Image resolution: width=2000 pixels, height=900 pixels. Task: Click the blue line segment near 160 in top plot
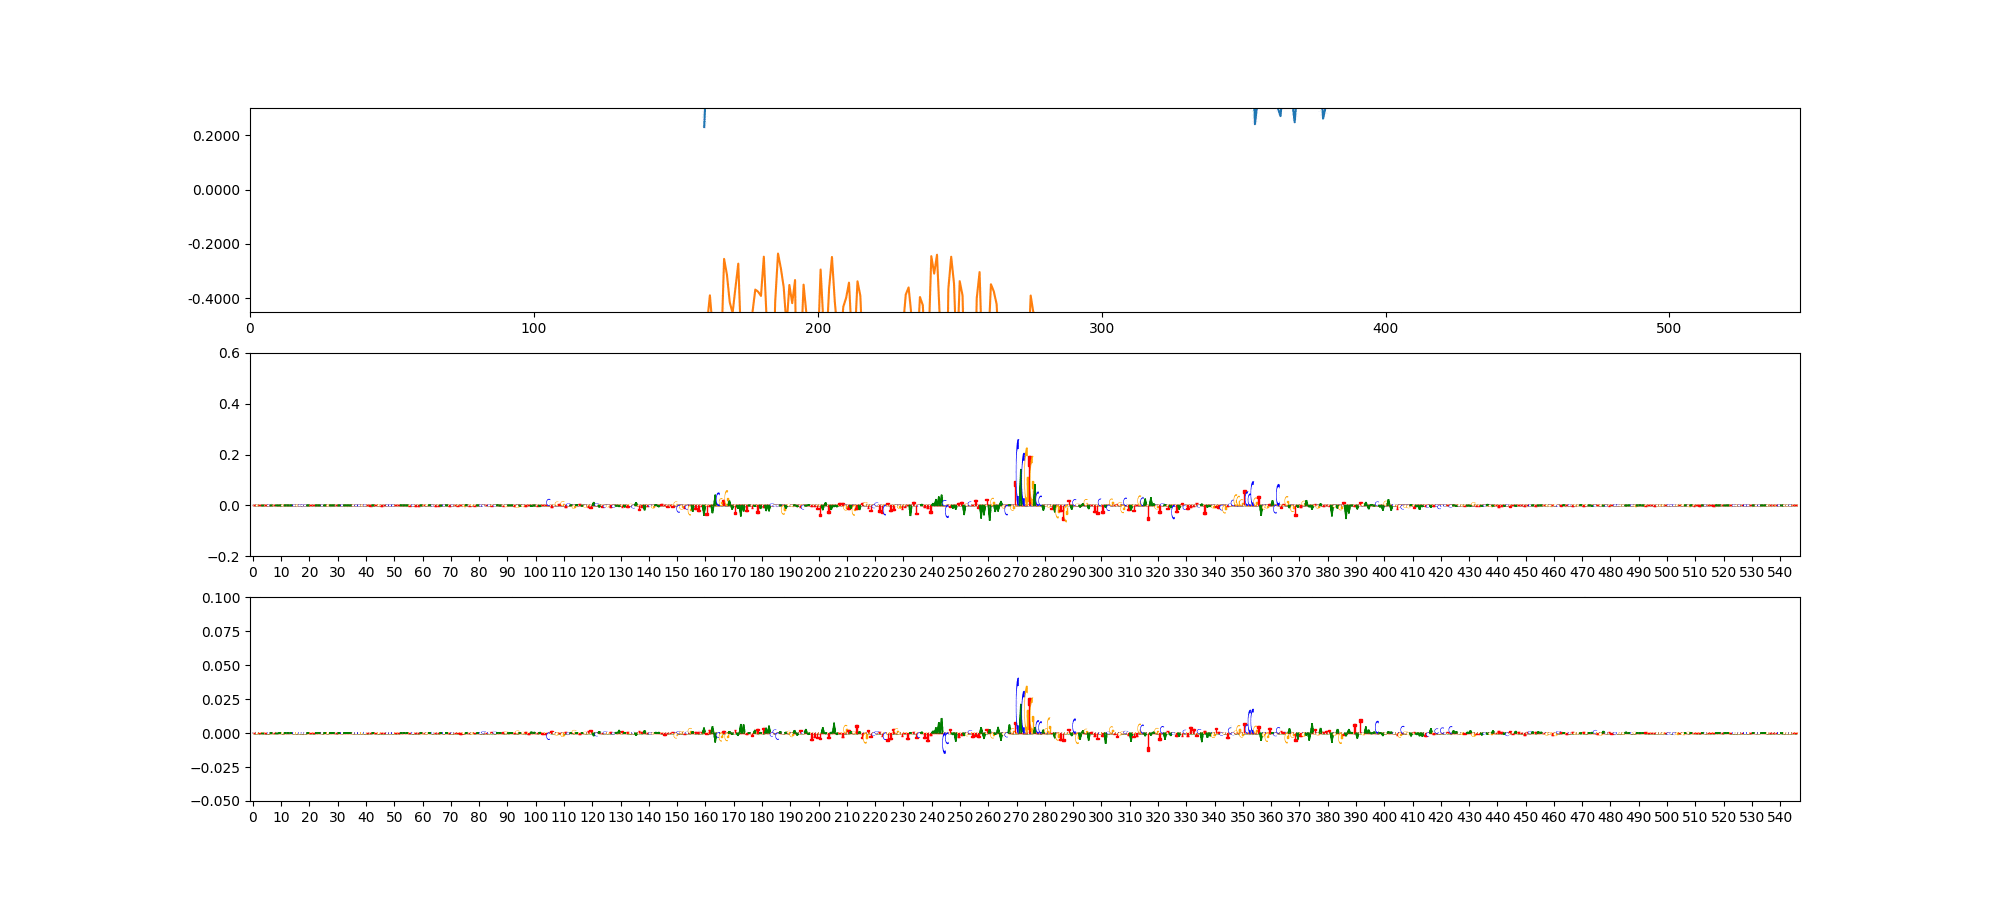pyautogui.click(x=704, y=119)
